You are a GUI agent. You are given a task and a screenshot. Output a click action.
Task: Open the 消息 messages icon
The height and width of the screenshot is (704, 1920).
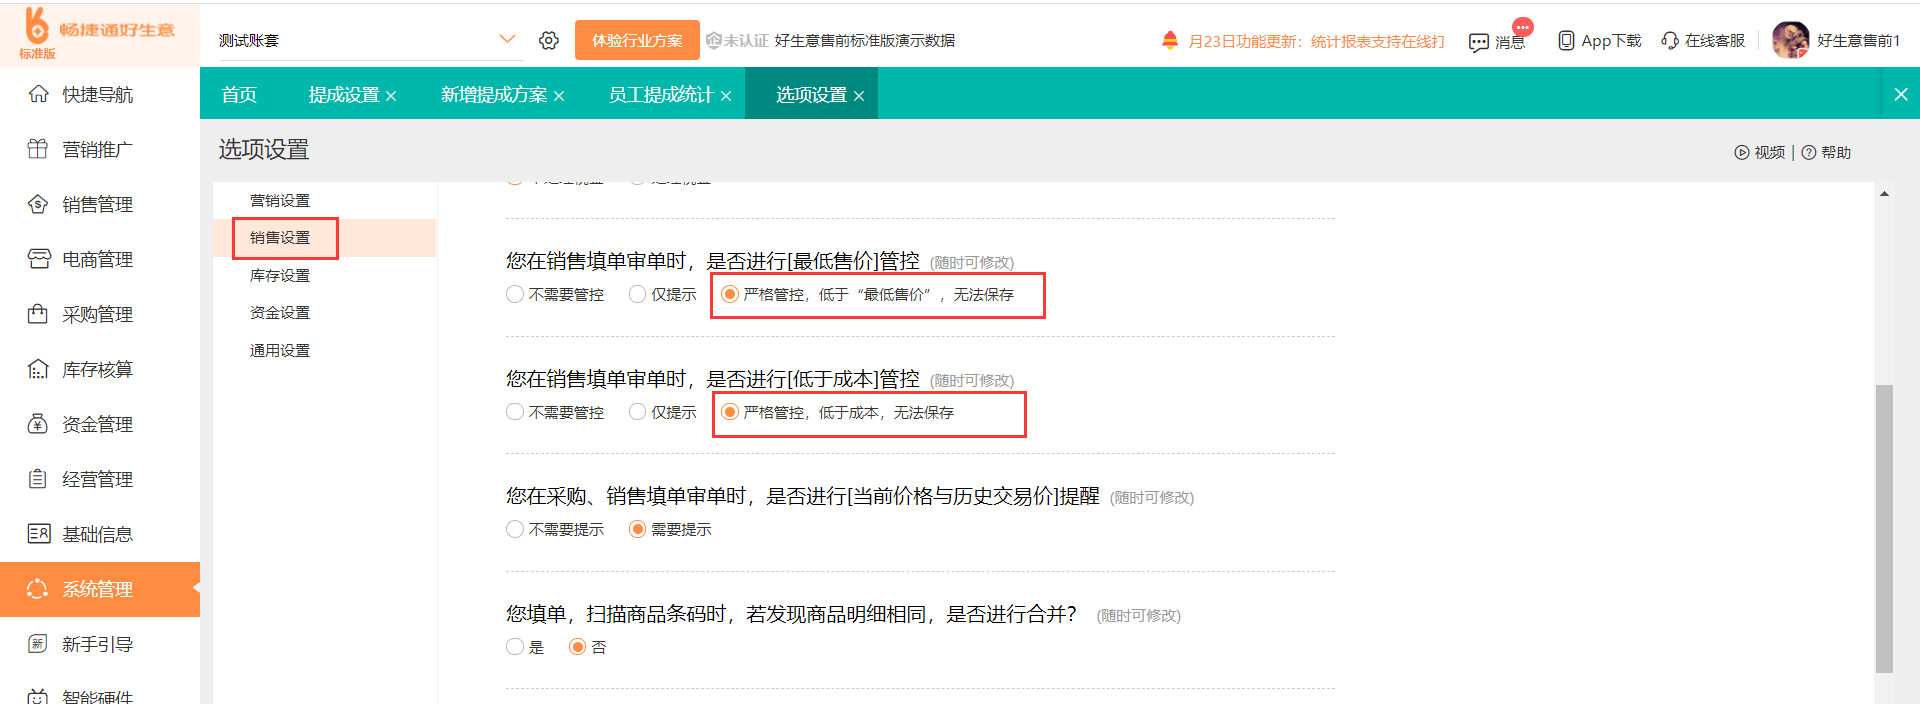1478,42
